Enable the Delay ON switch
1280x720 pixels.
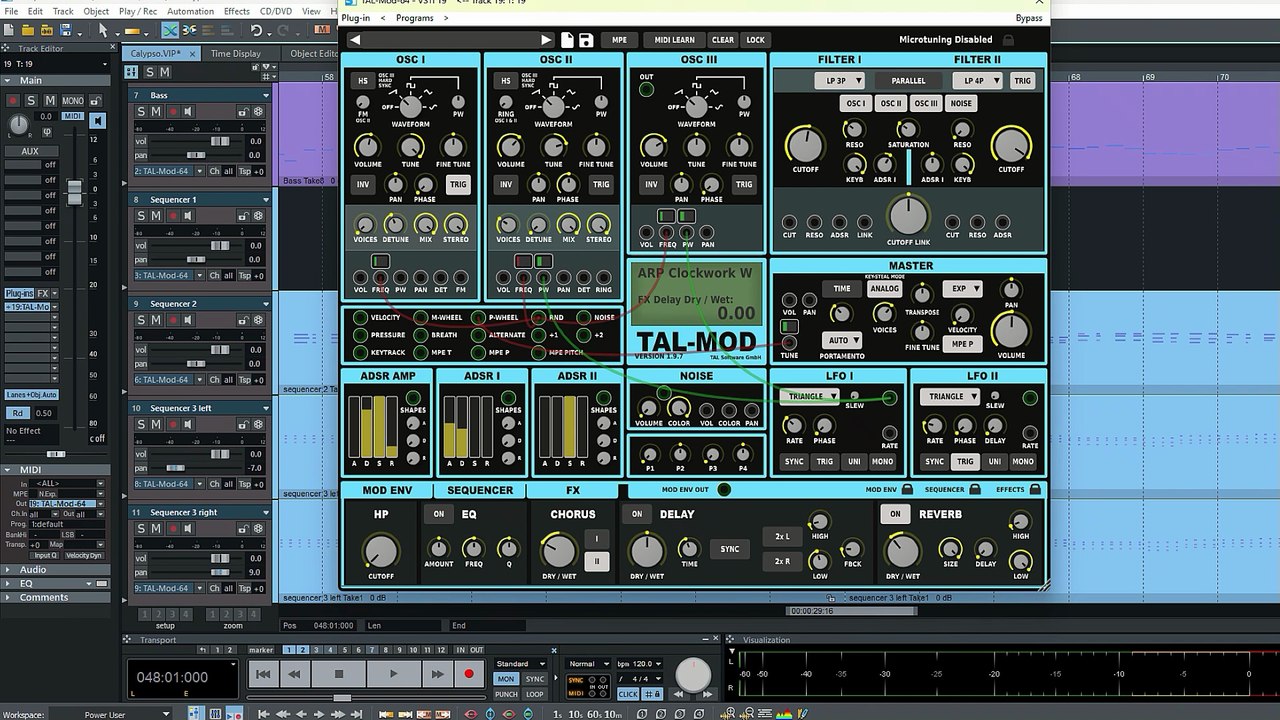click(x=637, y=514)
